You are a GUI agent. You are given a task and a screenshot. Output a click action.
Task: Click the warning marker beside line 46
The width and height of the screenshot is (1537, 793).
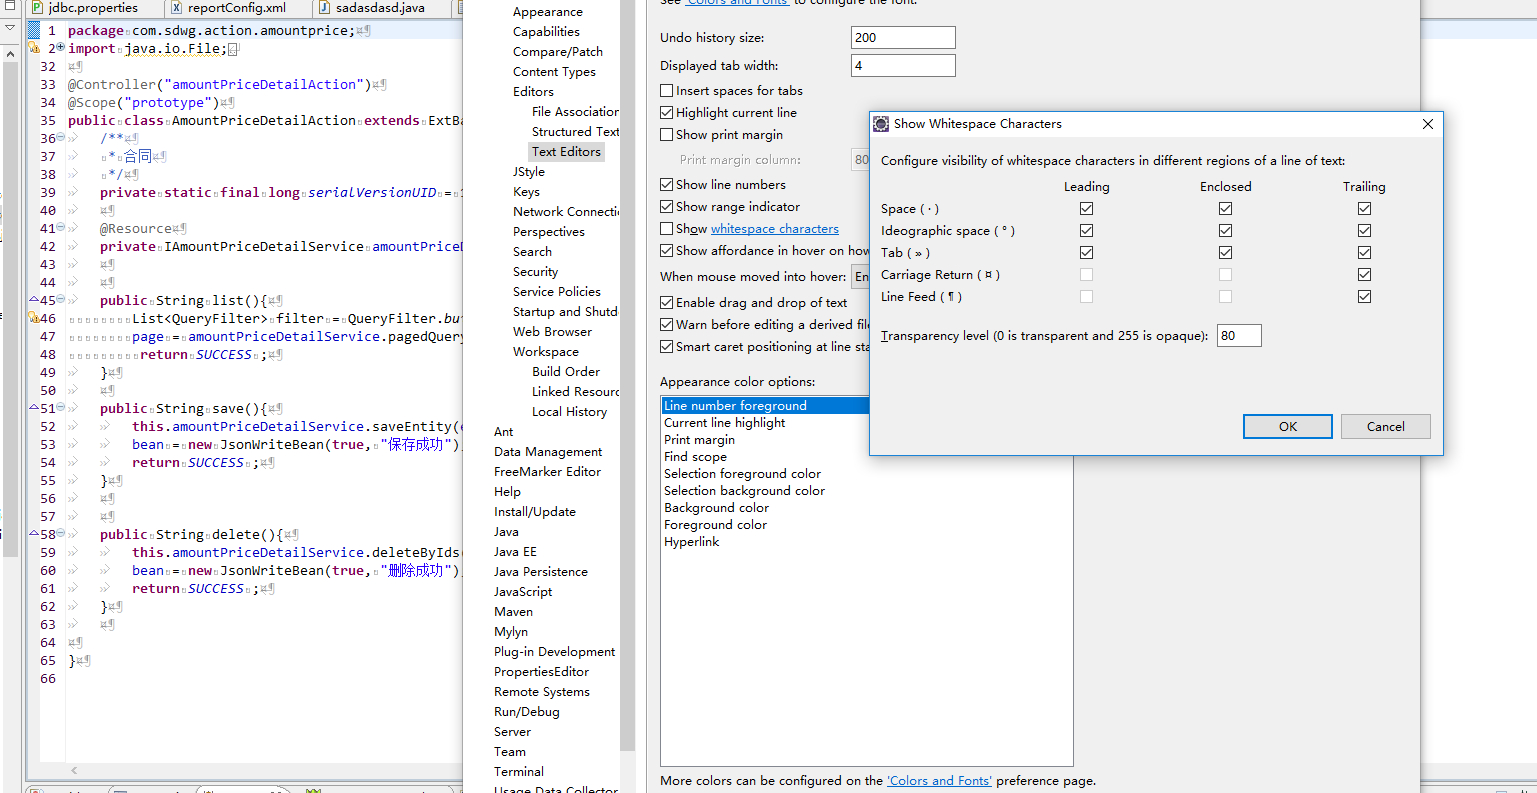[34, 318]
